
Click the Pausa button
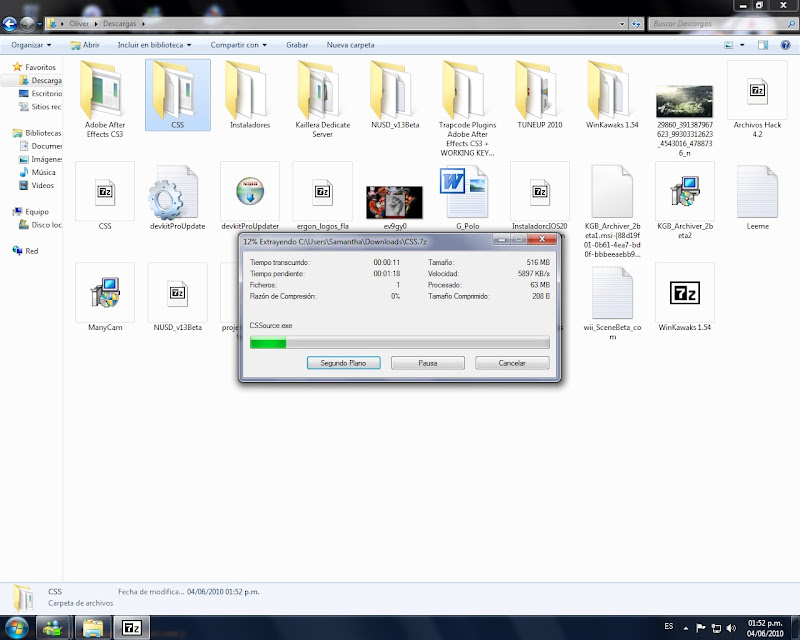428,363
